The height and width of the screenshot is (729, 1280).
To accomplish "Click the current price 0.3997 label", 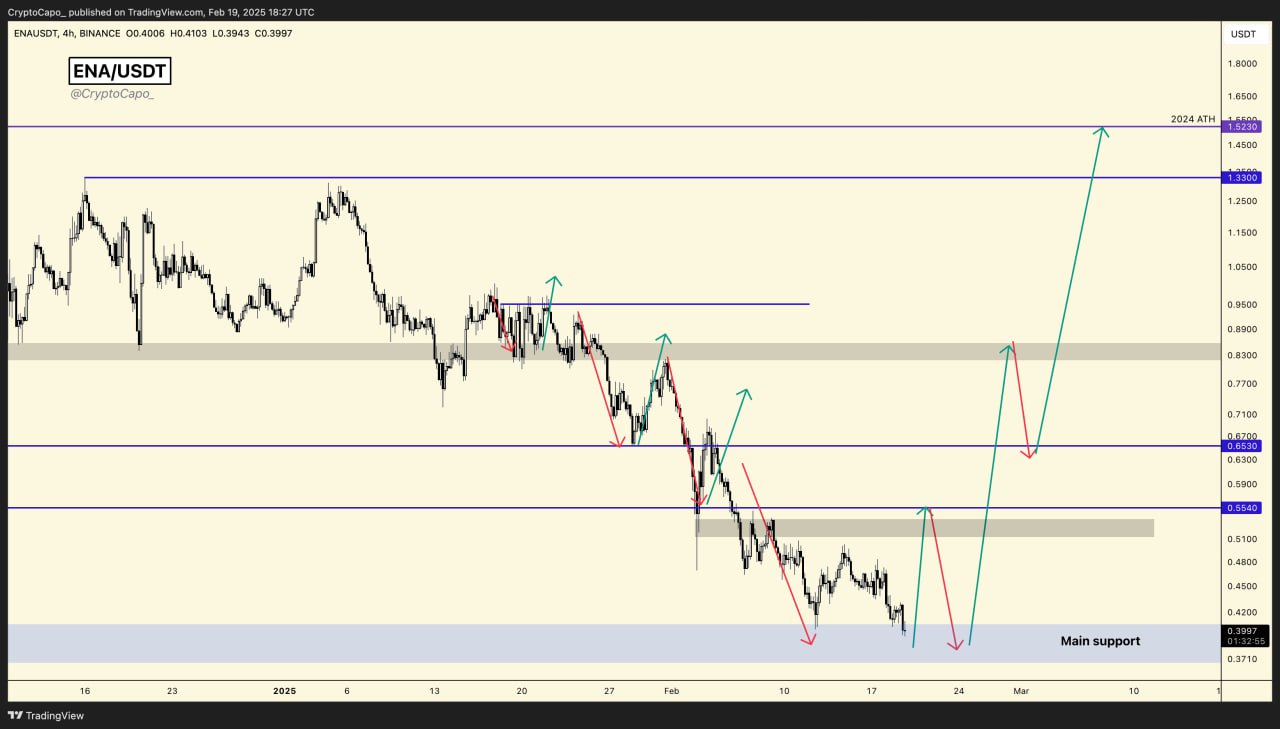I will coord(1245,631).
